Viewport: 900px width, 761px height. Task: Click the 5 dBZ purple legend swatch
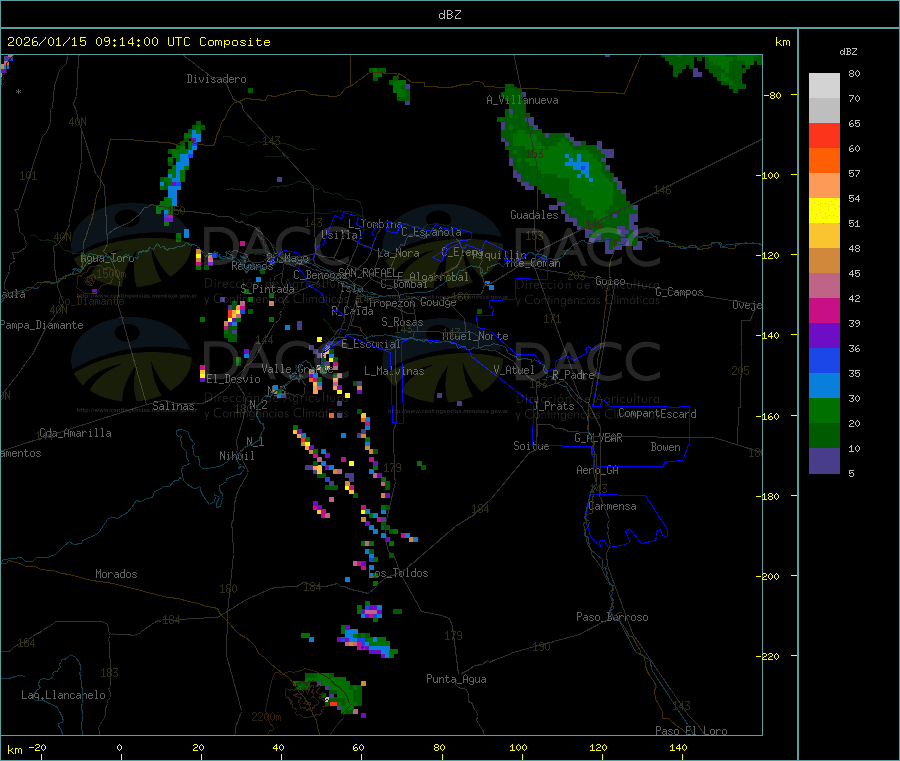tap(824, 461)
